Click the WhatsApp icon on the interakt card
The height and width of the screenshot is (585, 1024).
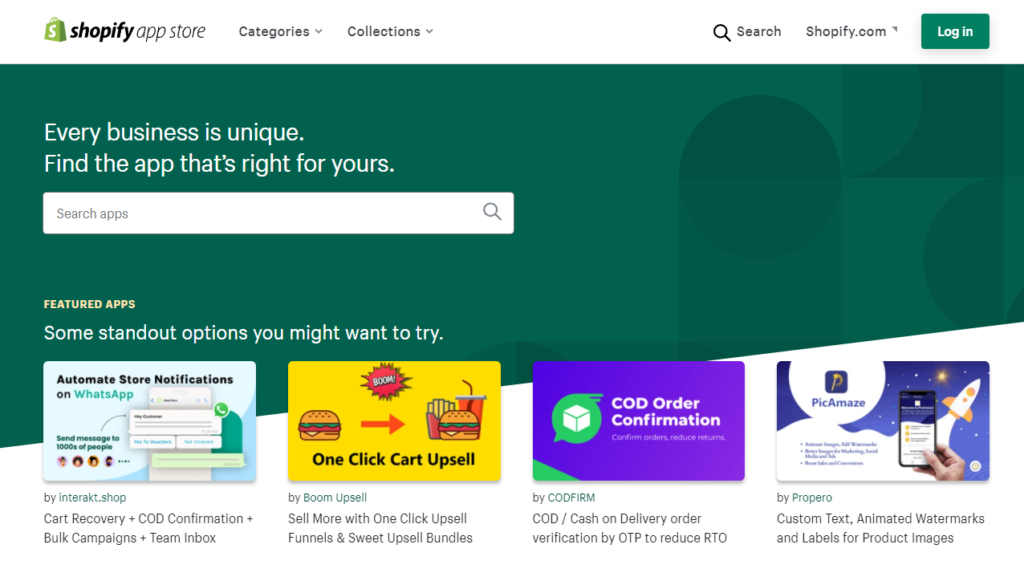pos(221,410)
